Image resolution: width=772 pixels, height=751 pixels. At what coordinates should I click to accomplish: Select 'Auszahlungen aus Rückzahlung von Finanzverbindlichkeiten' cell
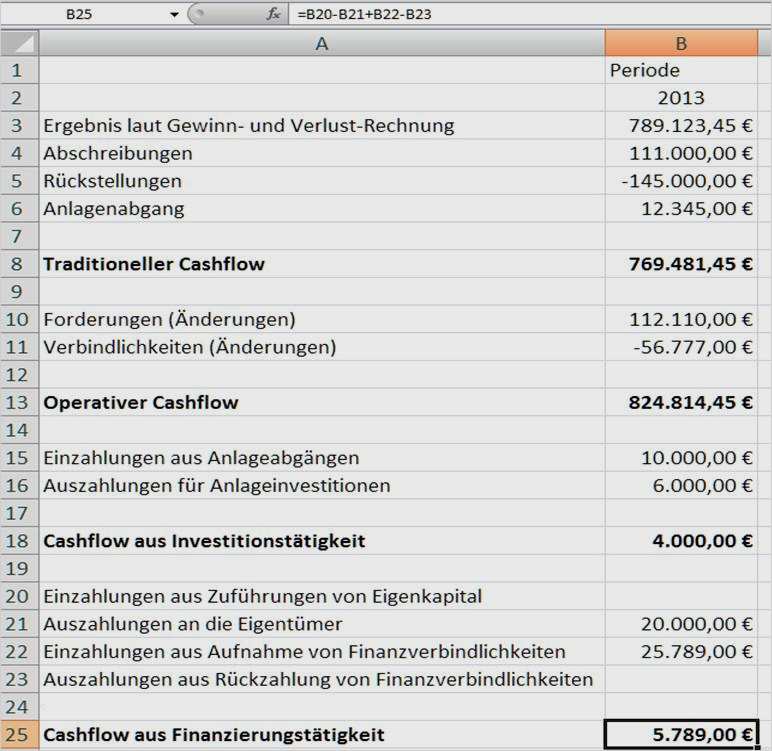point(322,680)
